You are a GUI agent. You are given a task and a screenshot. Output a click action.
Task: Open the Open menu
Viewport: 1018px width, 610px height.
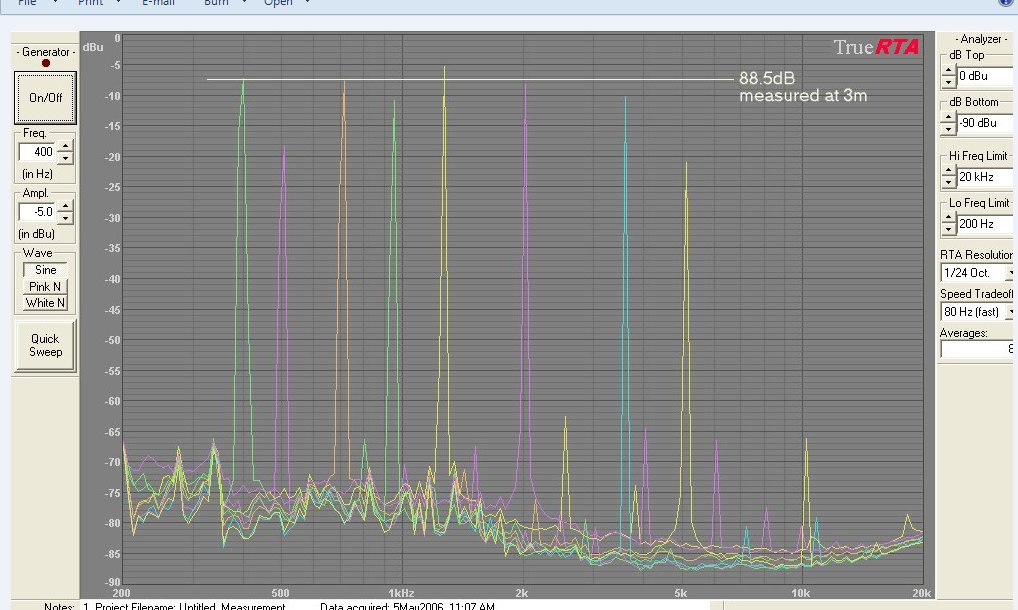pos(278,3)
